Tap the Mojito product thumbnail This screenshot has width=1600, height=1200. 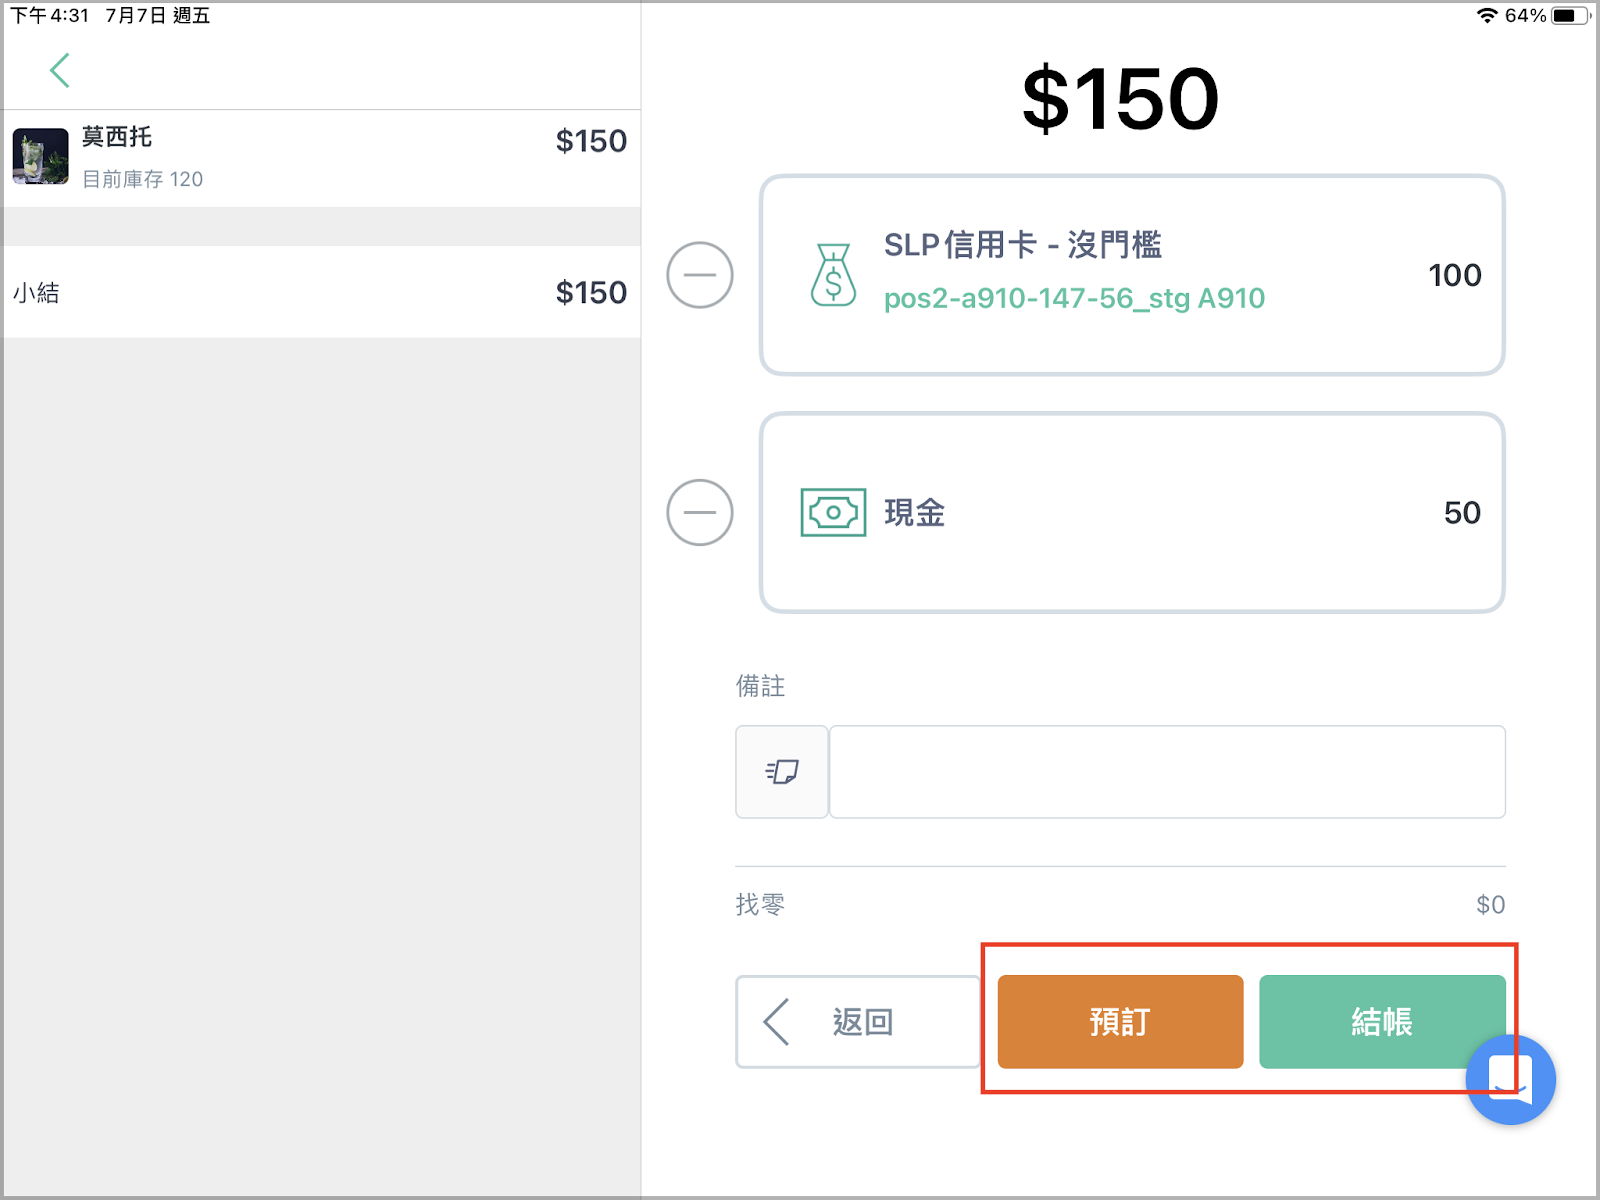[41, 156]
